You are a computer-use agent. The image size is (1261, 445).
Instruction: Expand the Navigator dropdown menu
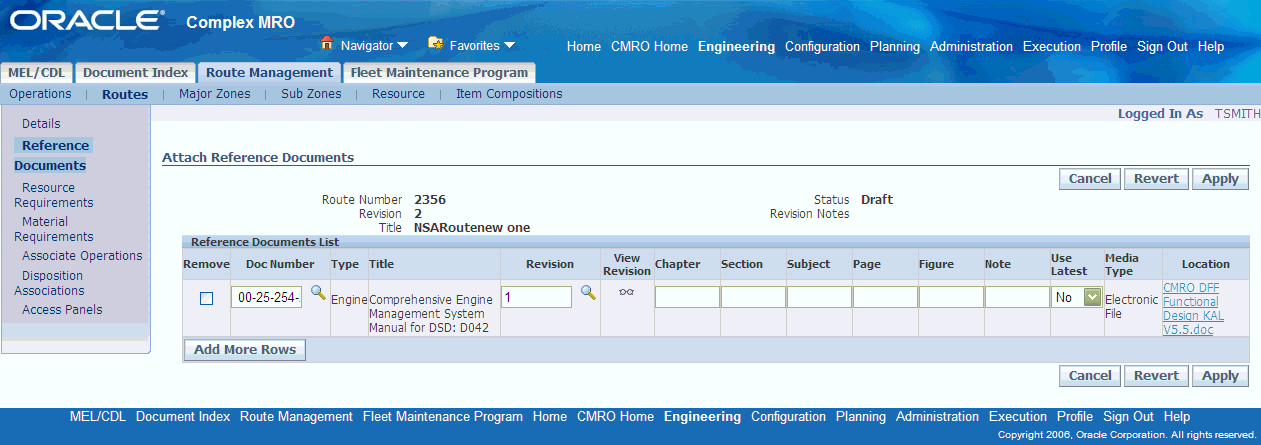point(402,45)
